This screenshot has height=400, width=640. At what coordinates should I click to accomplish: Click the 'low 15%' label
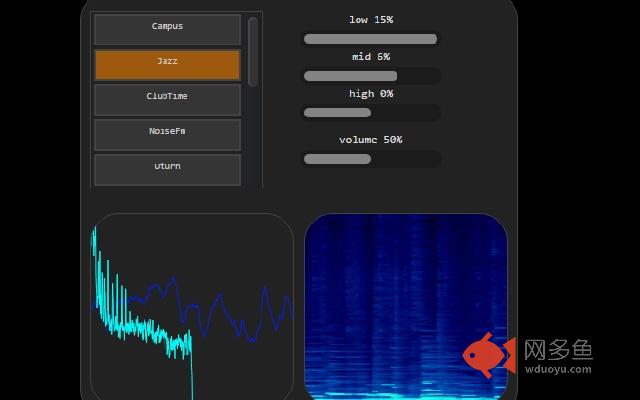(x=371, y=20)
